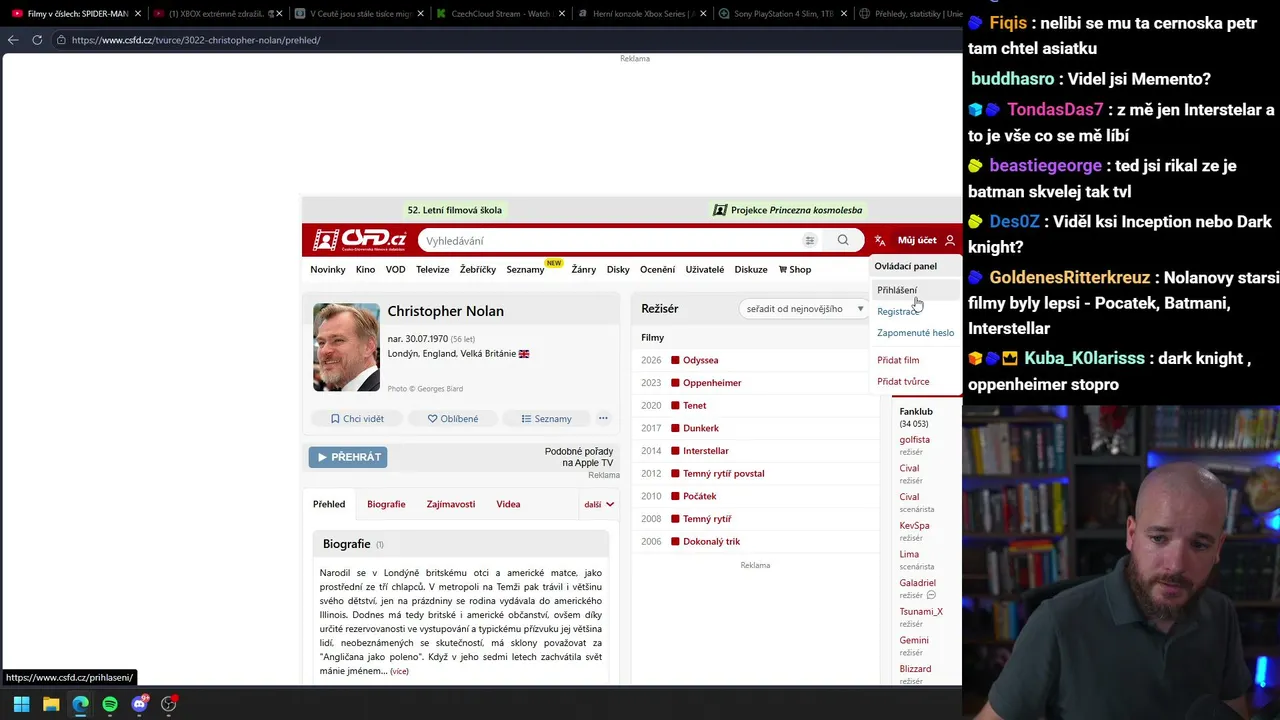Close the Sony PlayStation 4 Slim tab
This screenshot has height=720, width=1280.
tap(843, 14)
